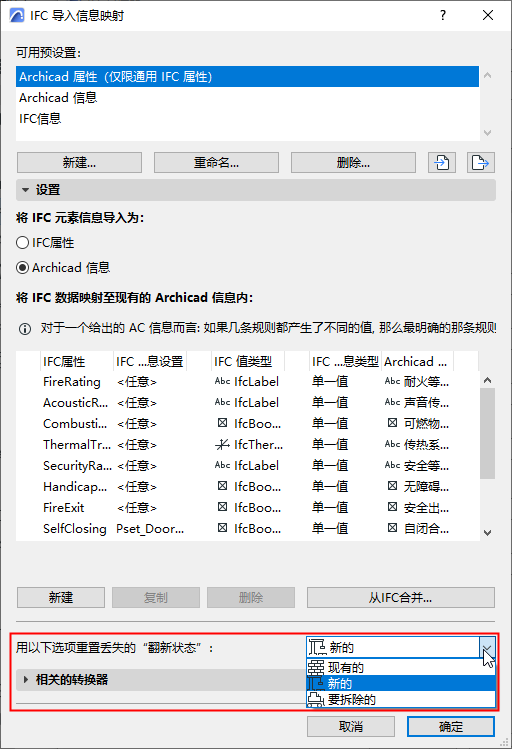The image size is (512, 749).
Task: Collapse the 设置 section
Action: pos(26,190)
